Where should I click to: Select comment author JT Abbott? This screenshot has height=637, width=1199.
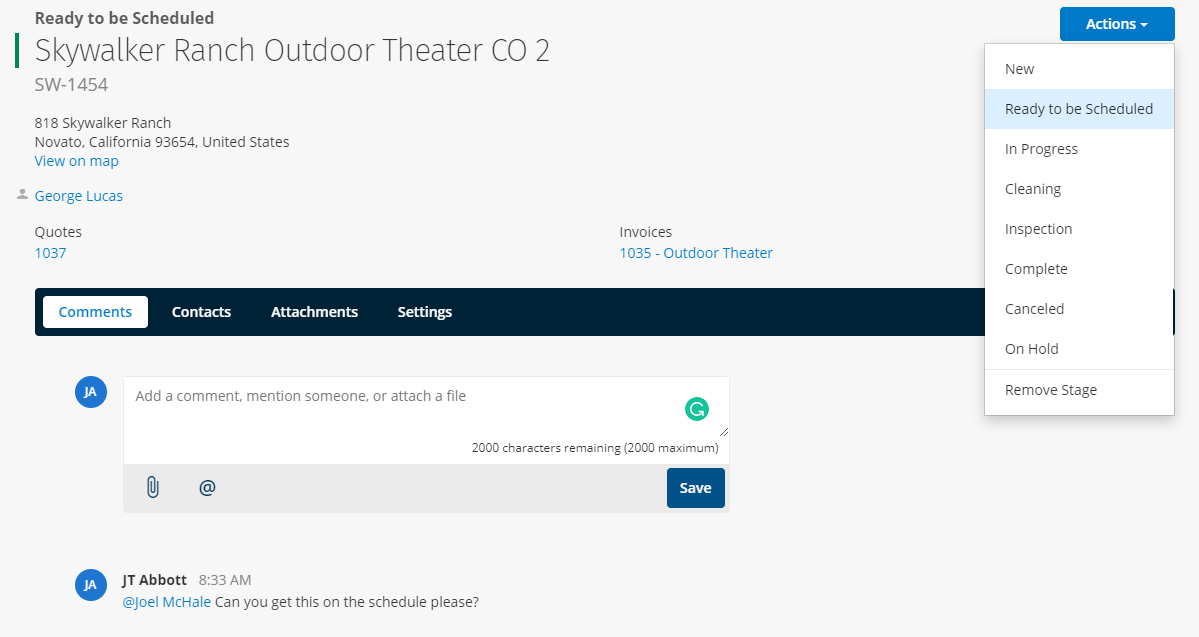coord(154,580)
